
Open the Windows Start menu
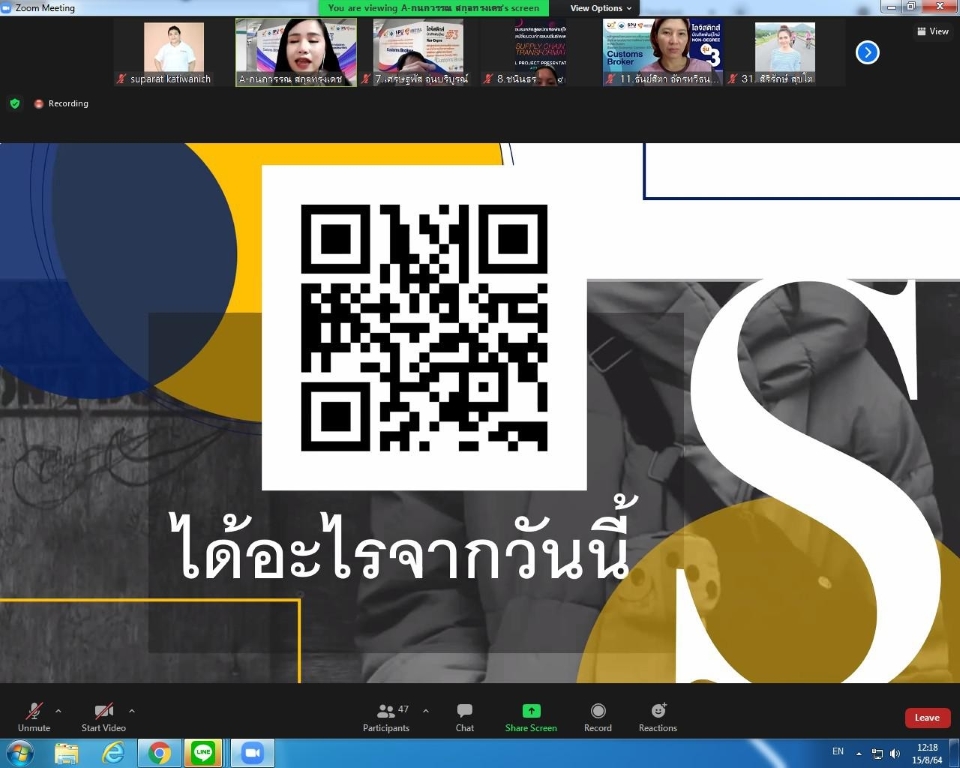20,753
